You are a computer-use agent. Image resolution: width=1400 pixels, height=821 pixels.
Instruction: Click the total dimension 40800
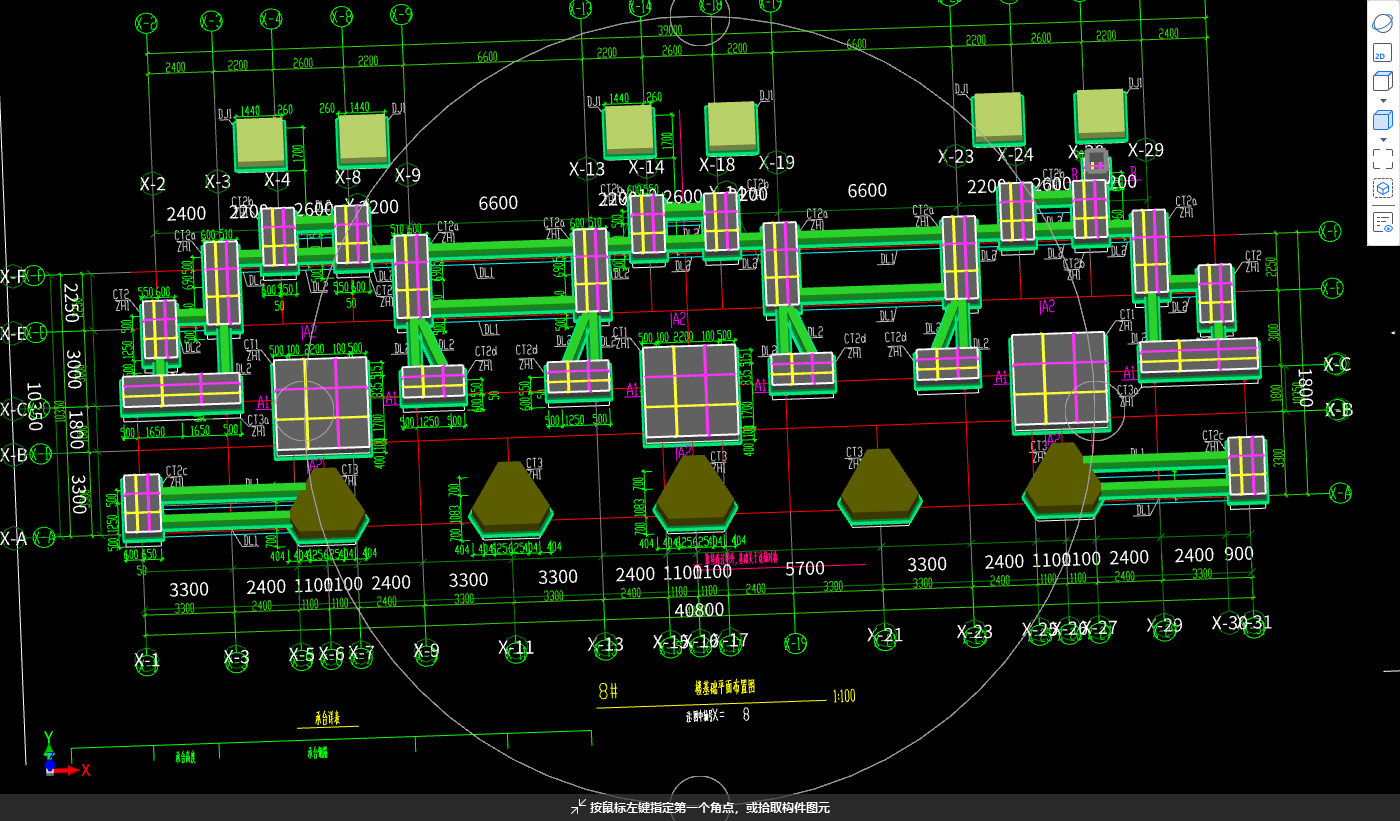699,609
